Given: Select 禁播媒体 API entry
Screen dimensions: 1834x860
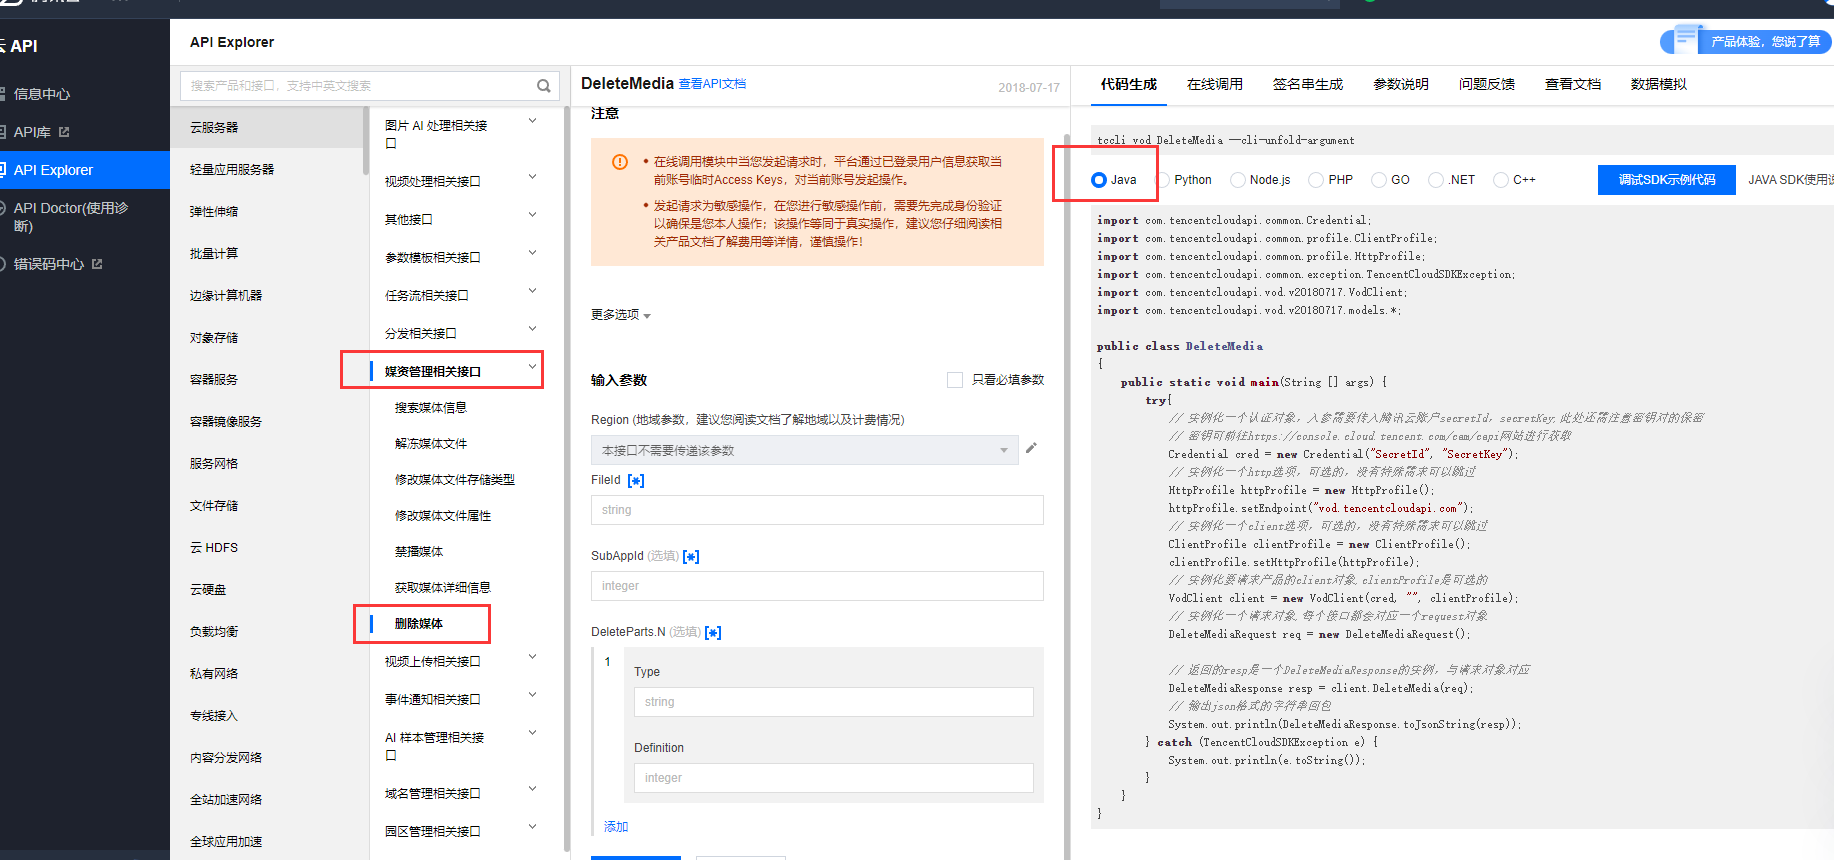Looking at the screenshot, I should [x=419, y=552].
